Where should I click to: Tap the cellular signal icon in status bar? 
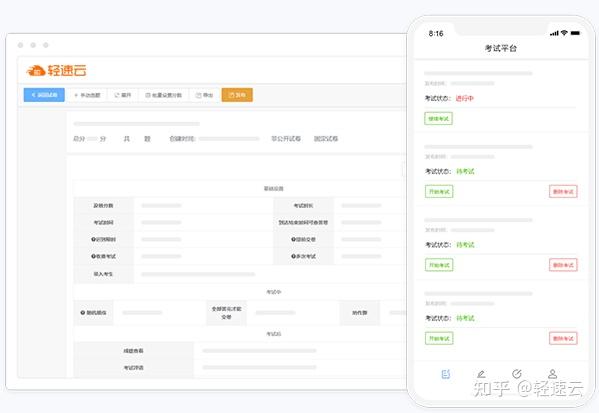click(x=554, y=33)
